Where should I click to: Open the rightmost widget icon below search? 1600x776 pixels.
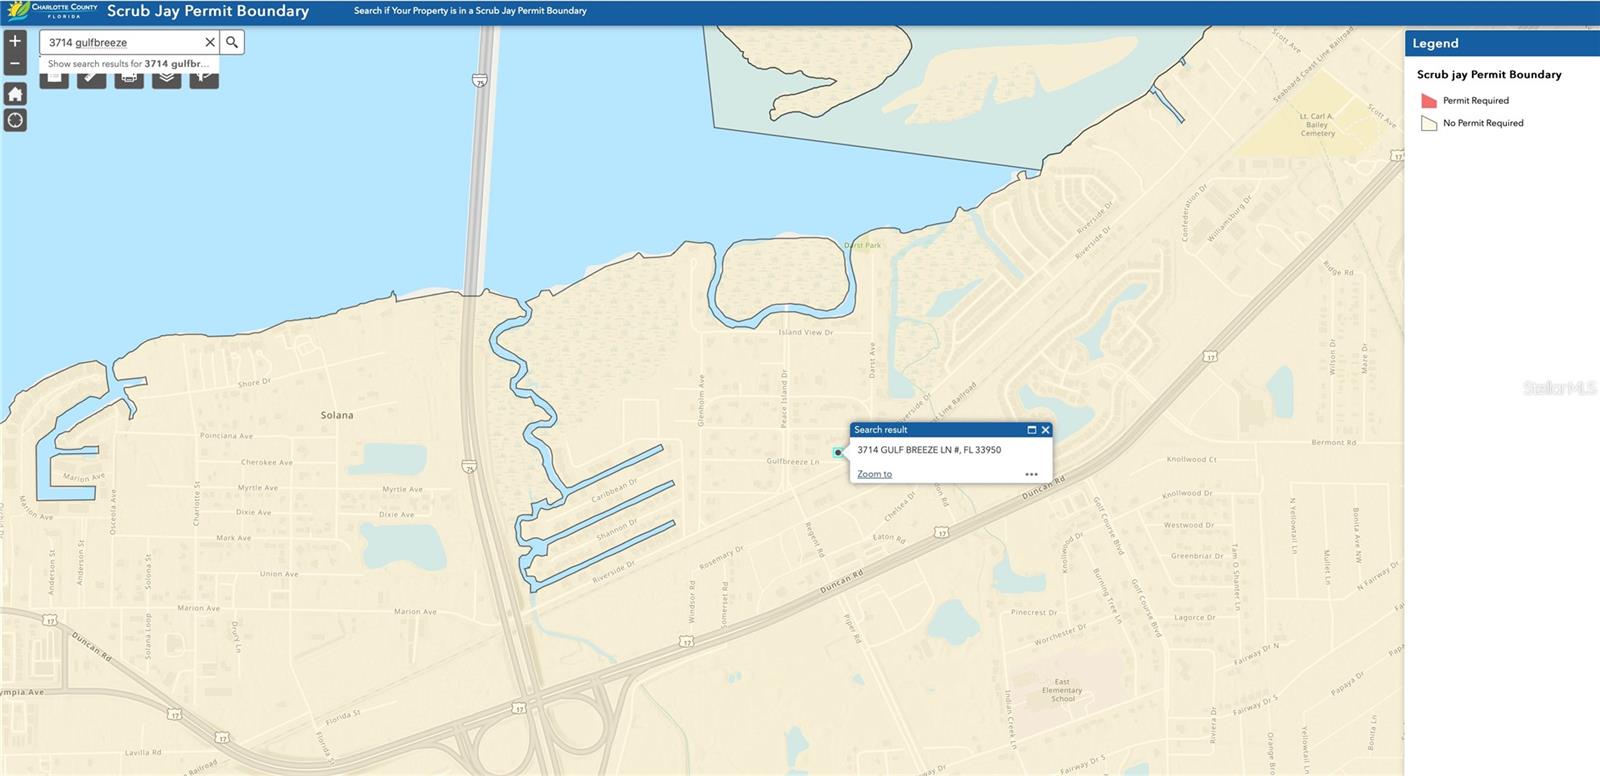(x=204, y=79)
